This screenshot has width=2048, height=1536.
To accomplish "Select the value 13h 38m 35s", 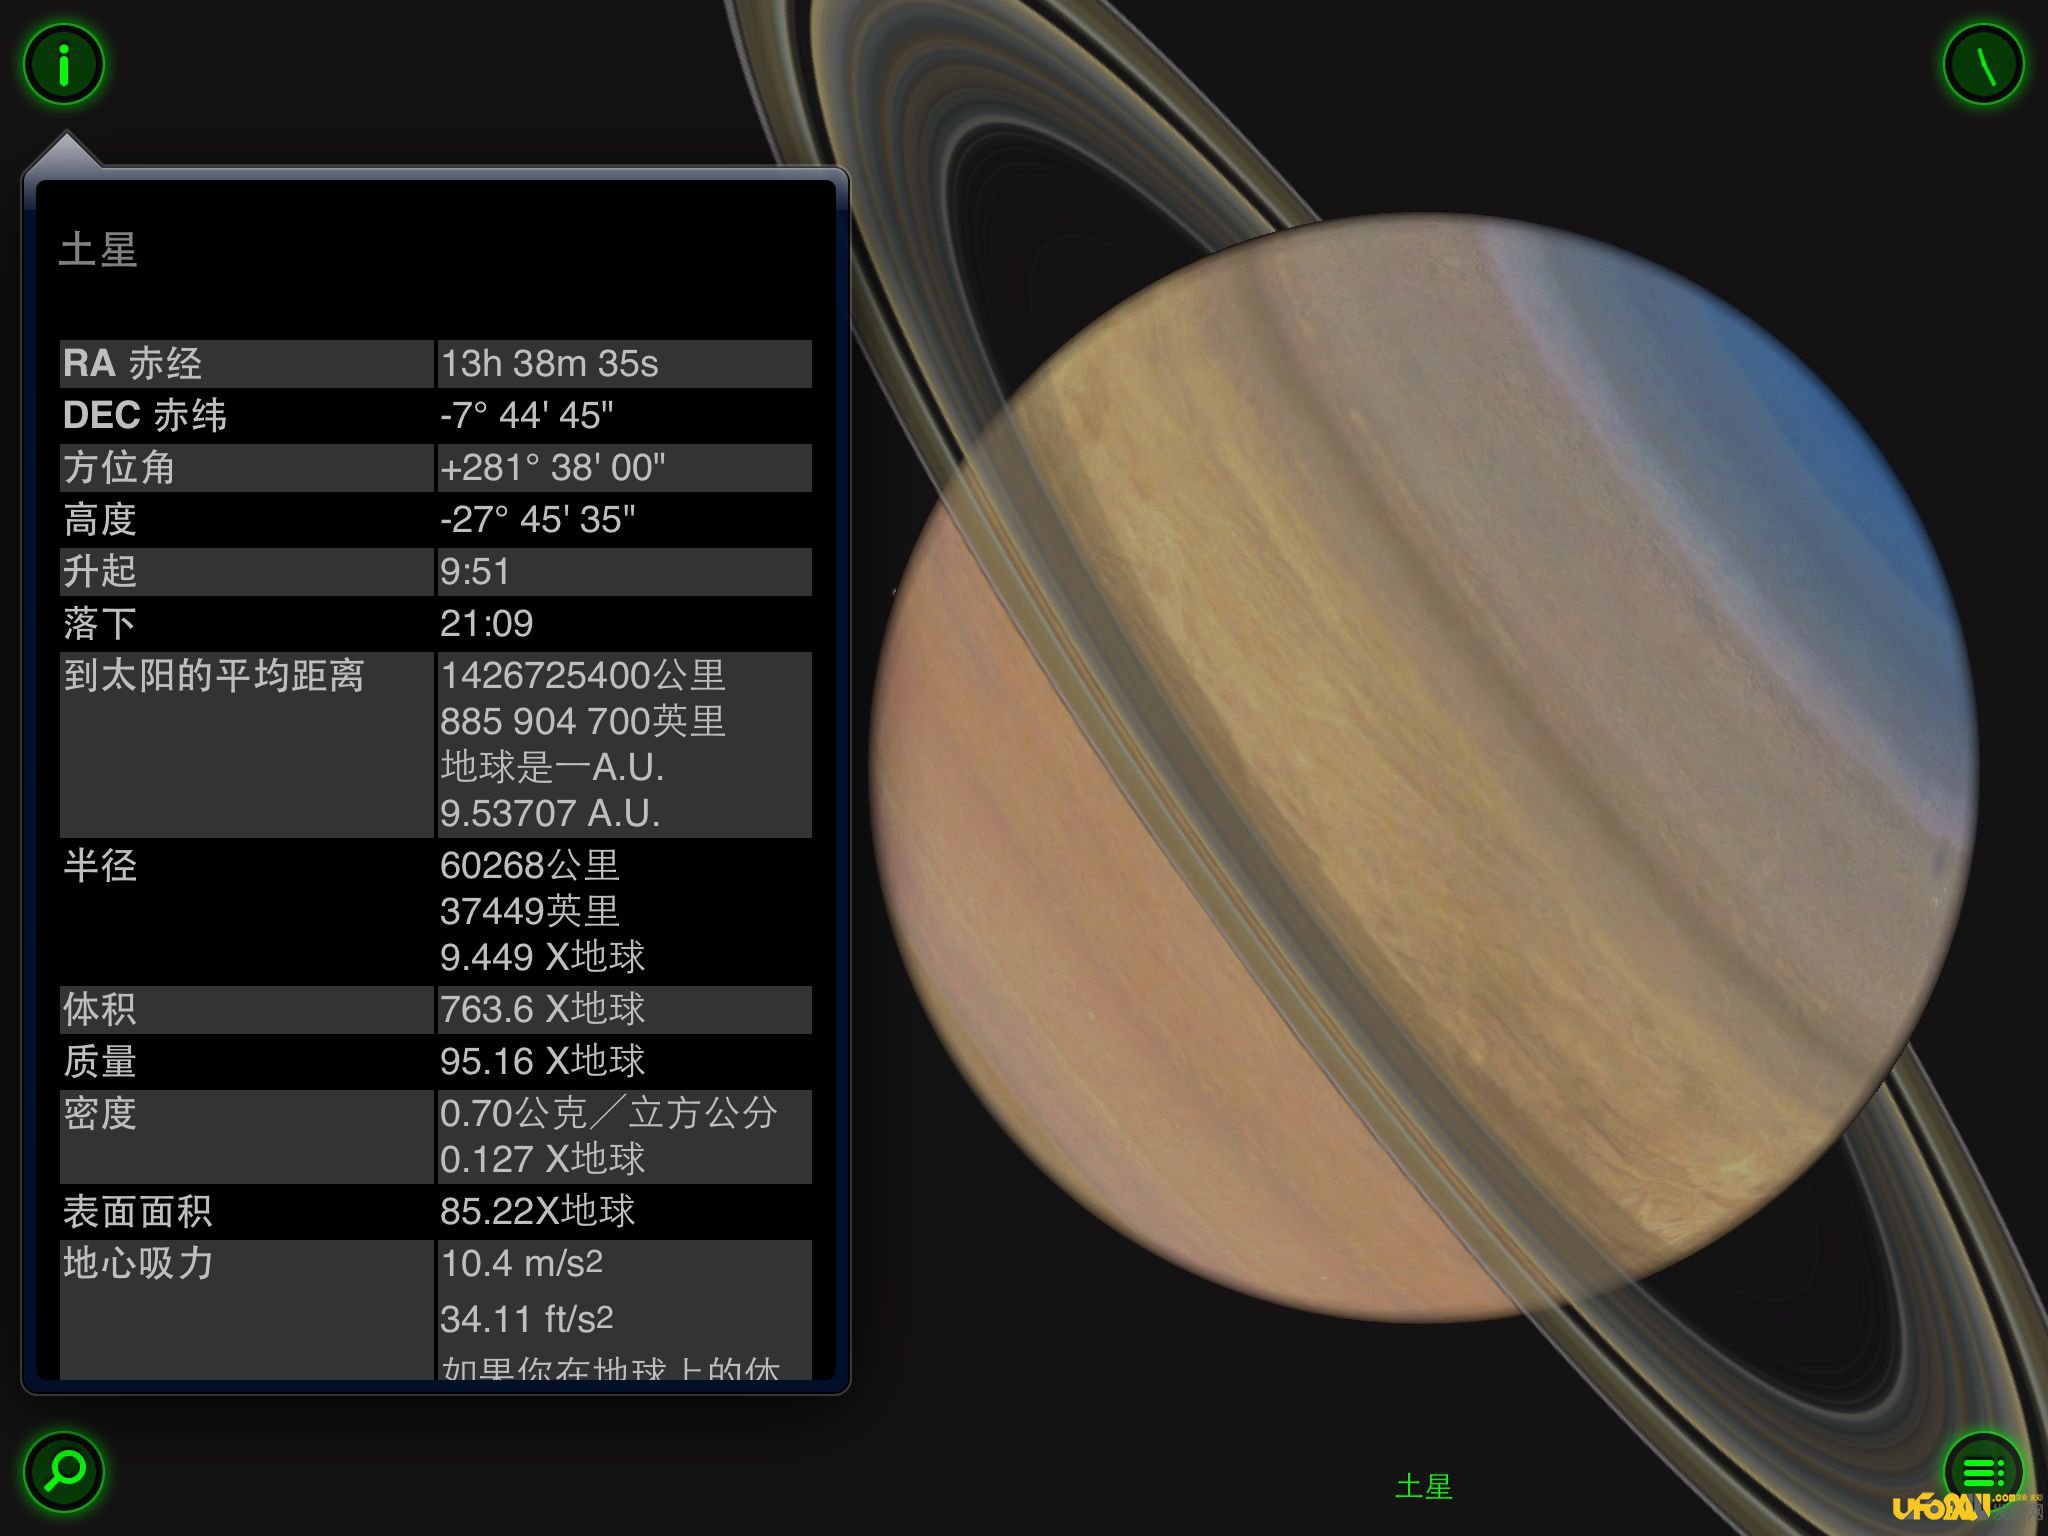I will tap(550, 363).
